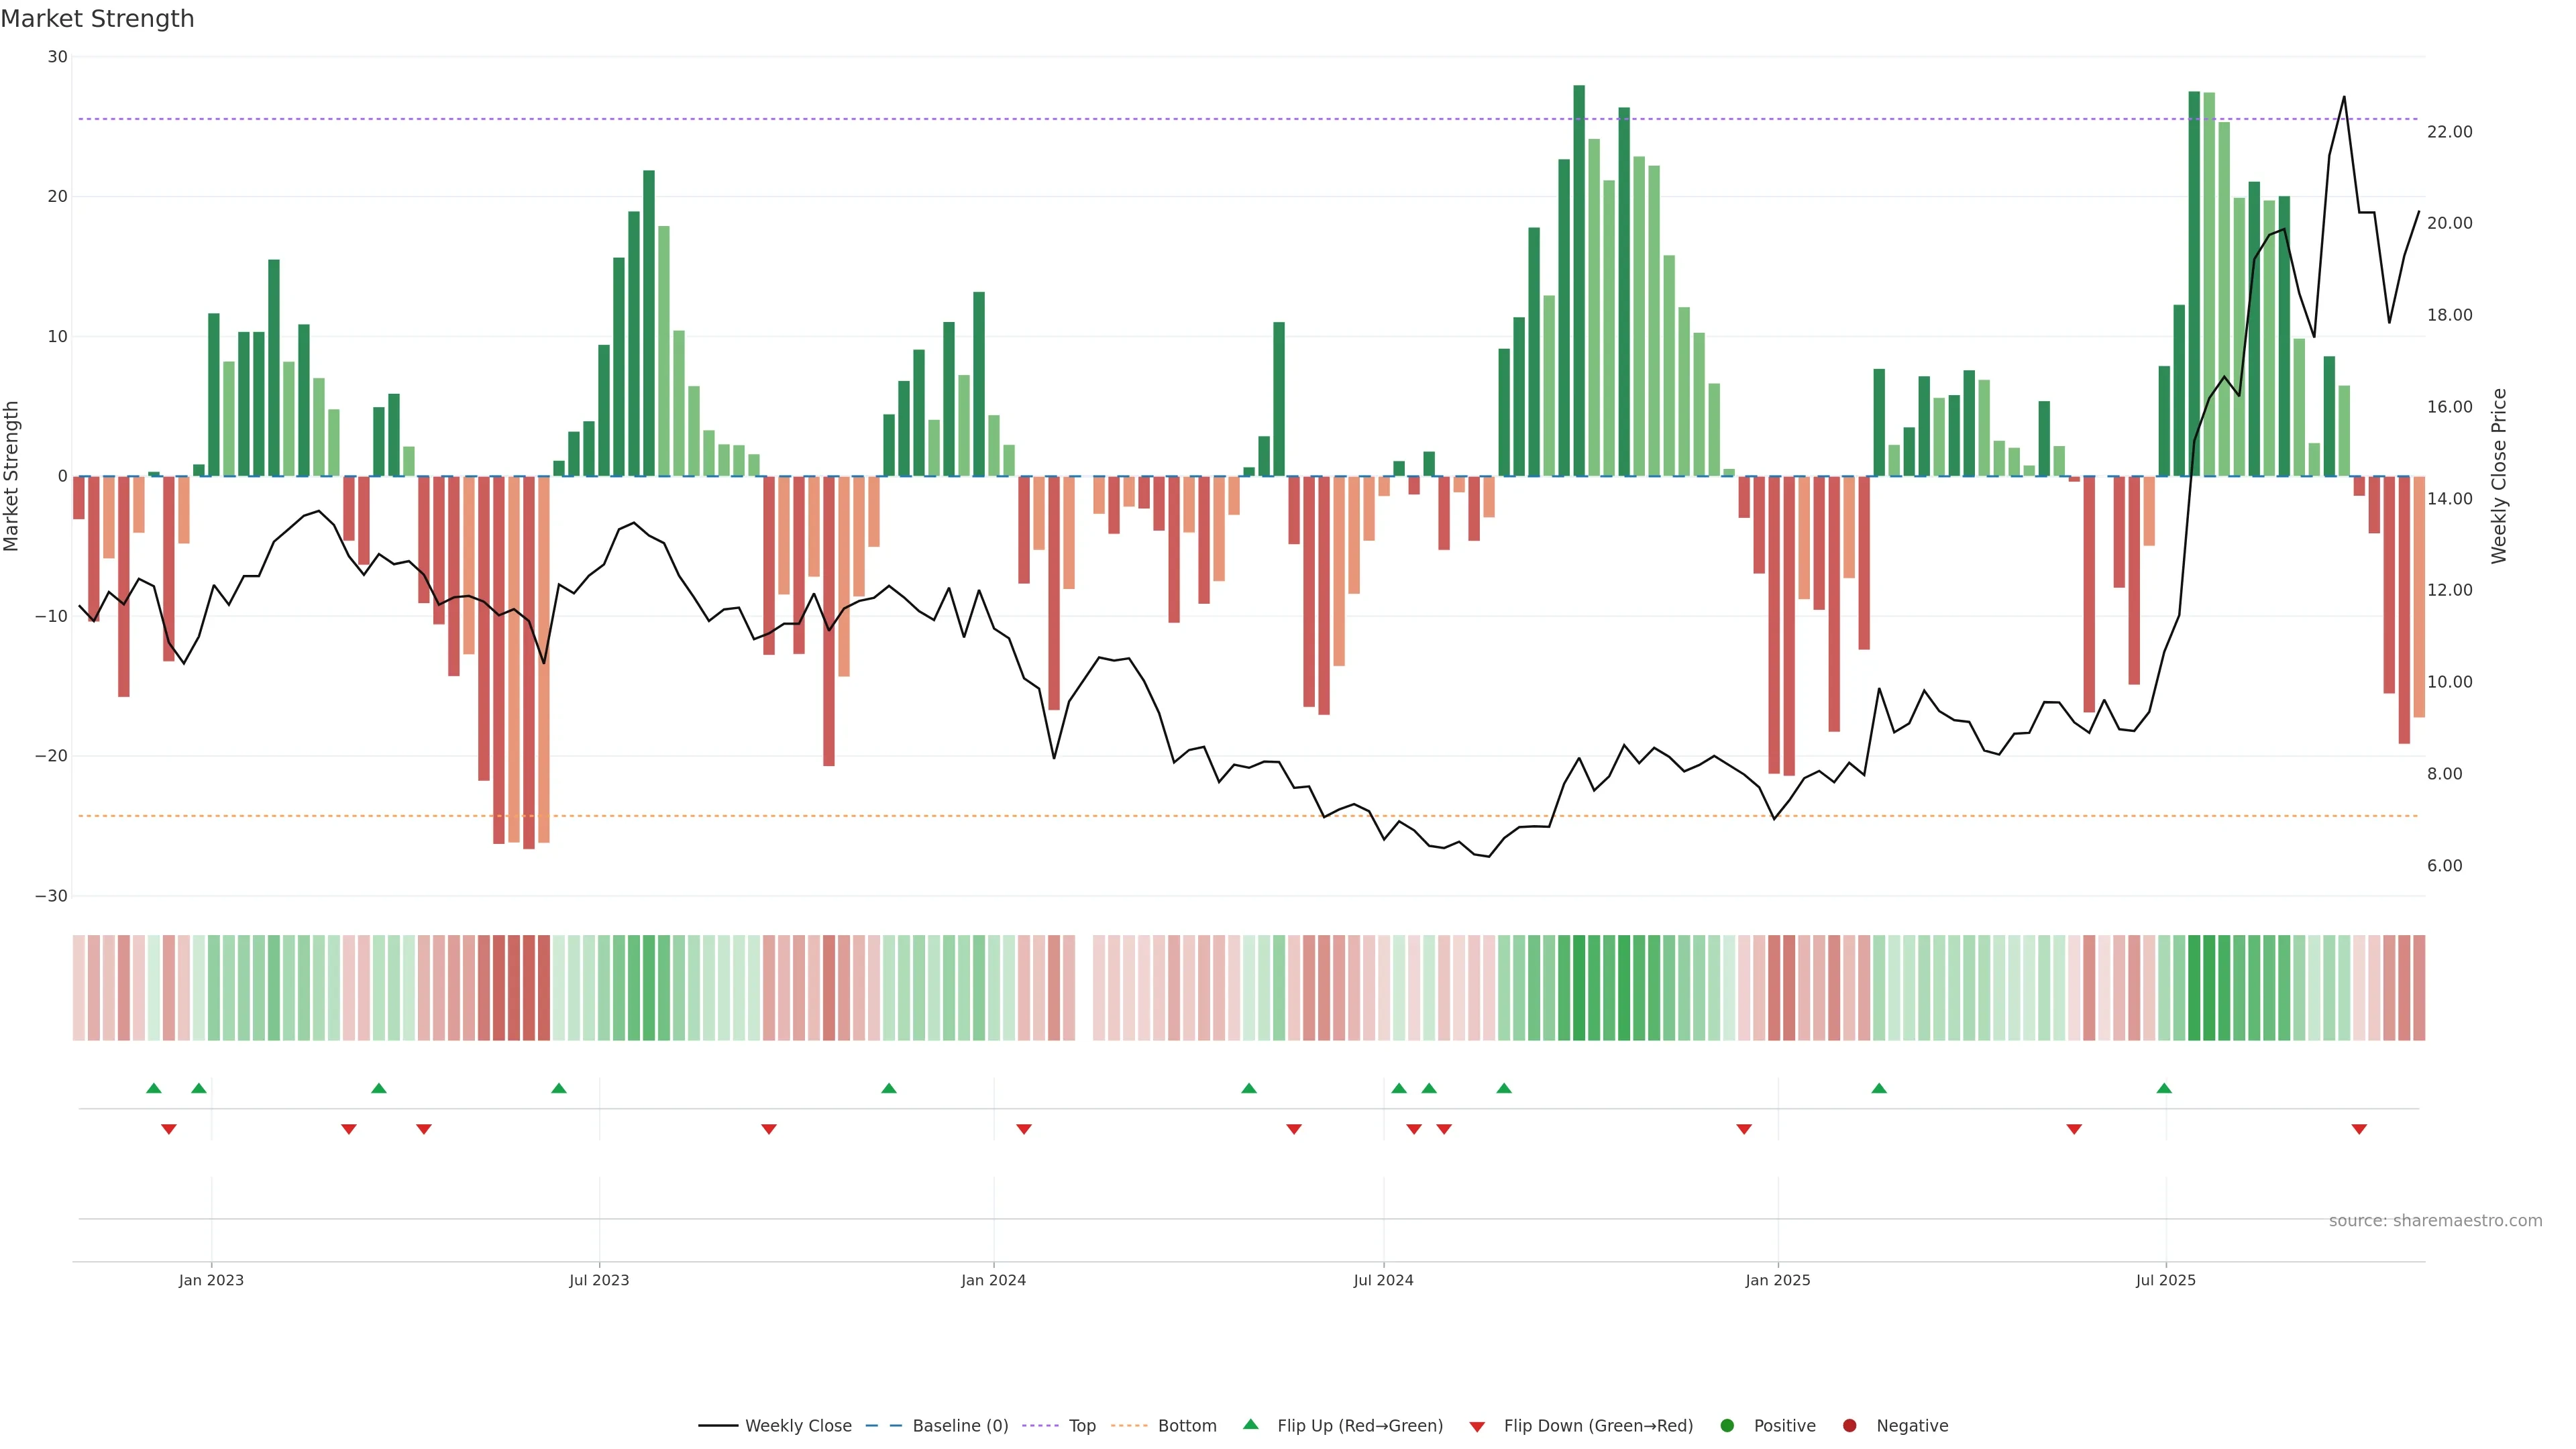The height and width of the screenshot is (1449, 2576).
Task: Click the green Positive legend circle icon
Action: point(1727,1426)
